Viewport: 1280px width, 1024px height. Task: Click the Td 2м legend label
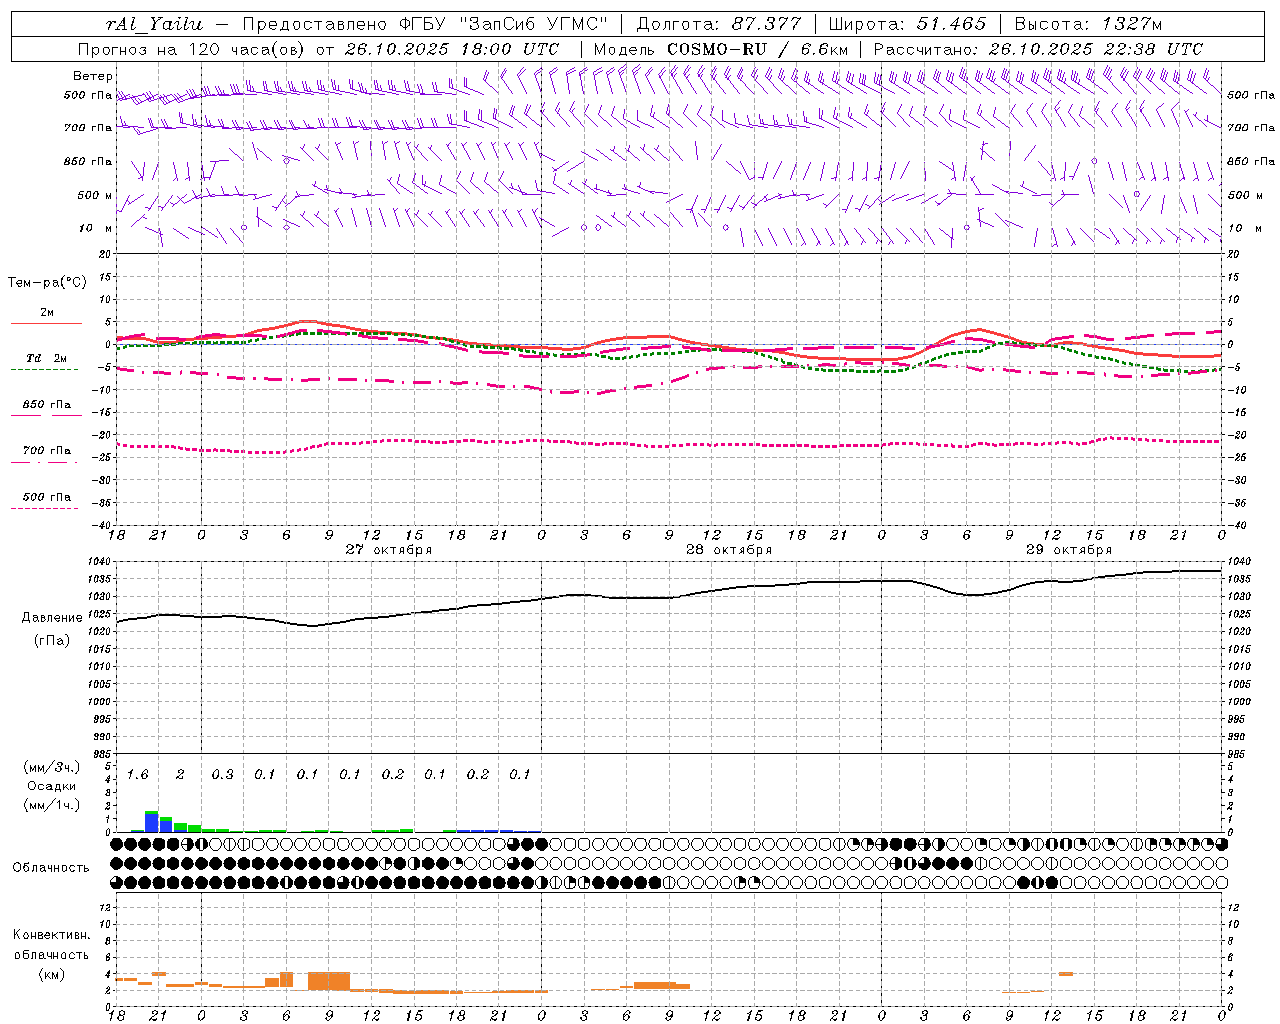pos(46,358)
